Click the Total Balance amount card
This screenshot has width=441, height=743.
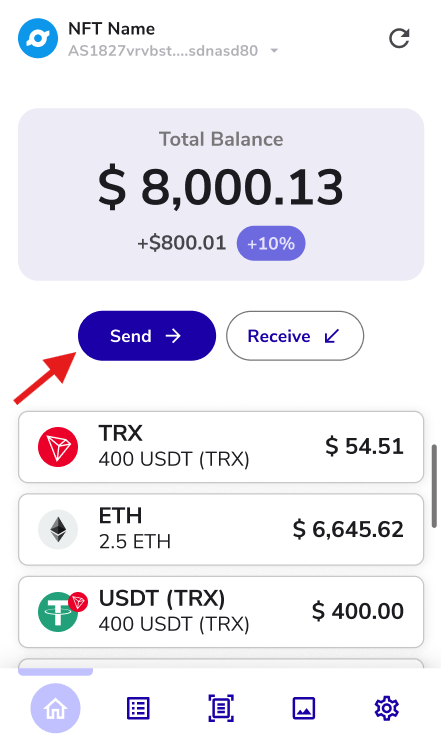pos(221,194)
